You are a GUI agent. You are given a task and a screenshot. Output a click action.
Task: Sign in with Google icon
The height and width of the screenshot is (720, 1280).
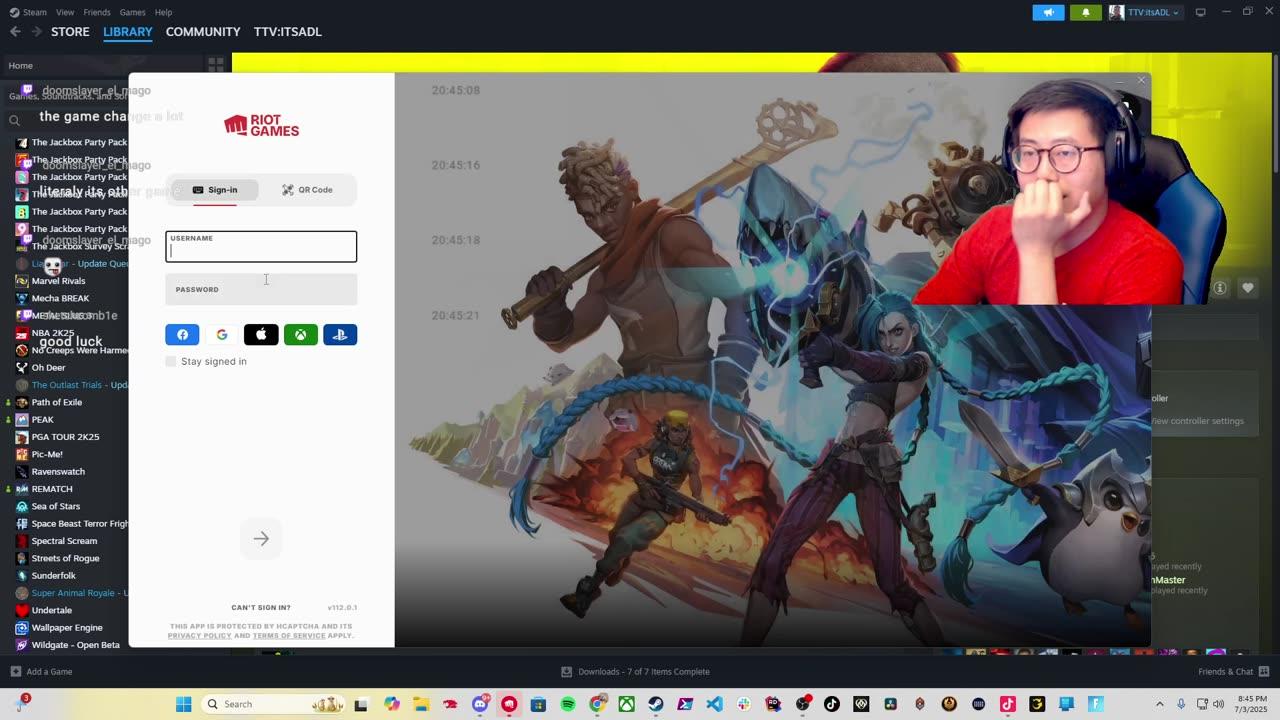click(x=222, y=335)
